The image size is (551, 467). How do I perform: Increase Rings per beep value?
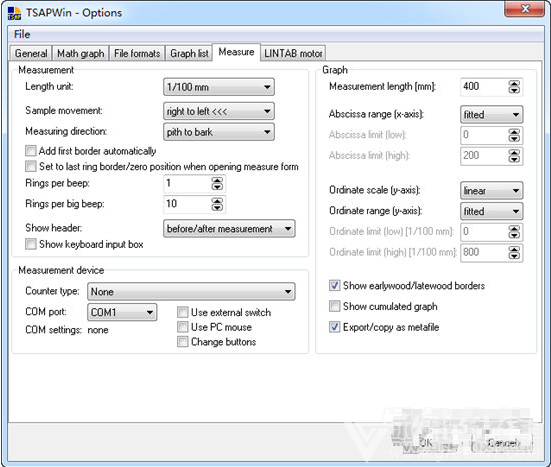point(217,181)
